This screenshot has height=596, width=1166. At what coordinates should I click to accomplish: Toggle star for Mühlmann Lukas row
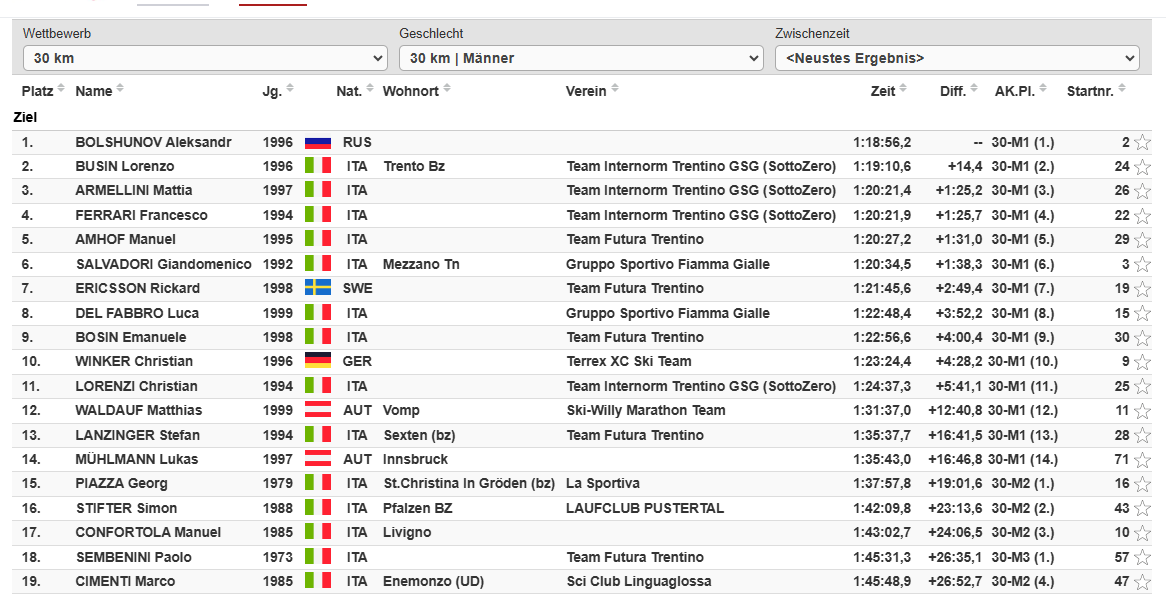click(1142, 460)
